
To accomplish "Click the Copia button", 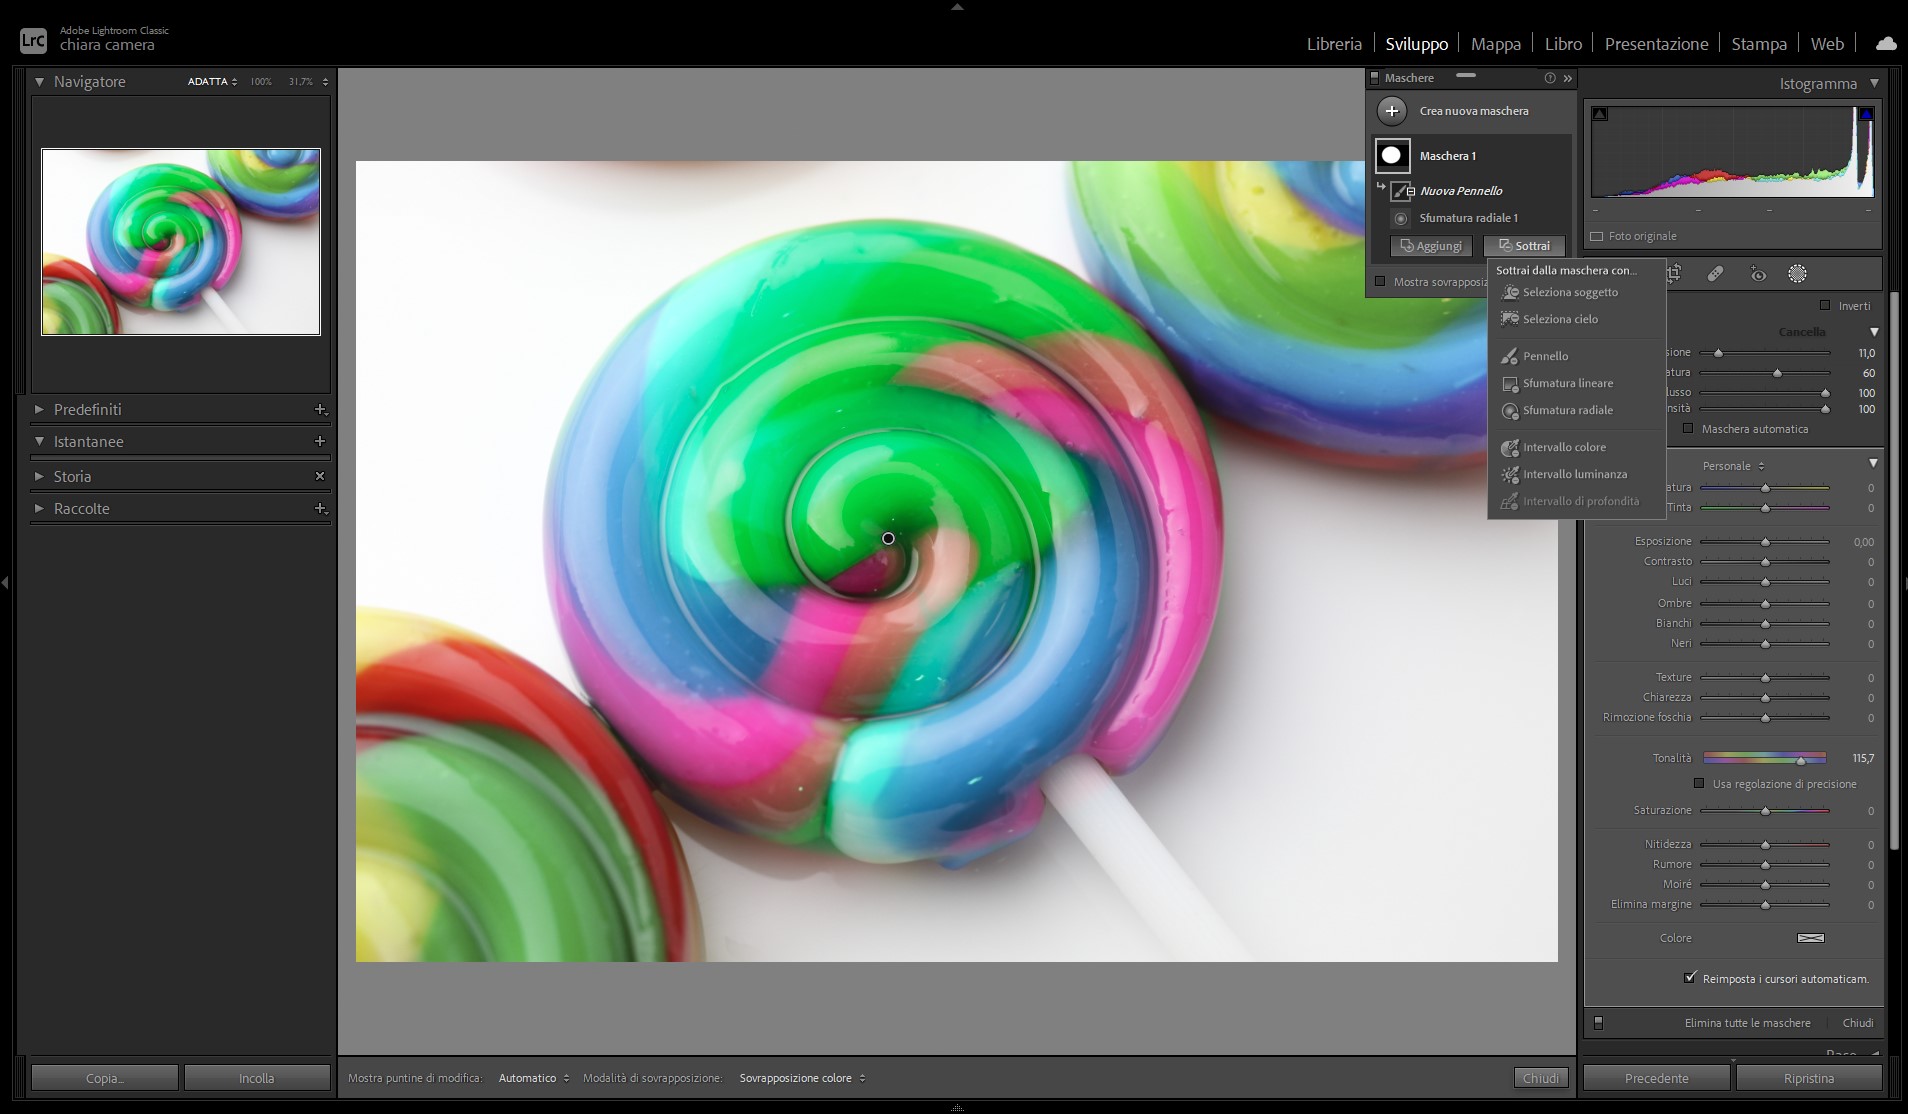I will (x=105, y=1078).
